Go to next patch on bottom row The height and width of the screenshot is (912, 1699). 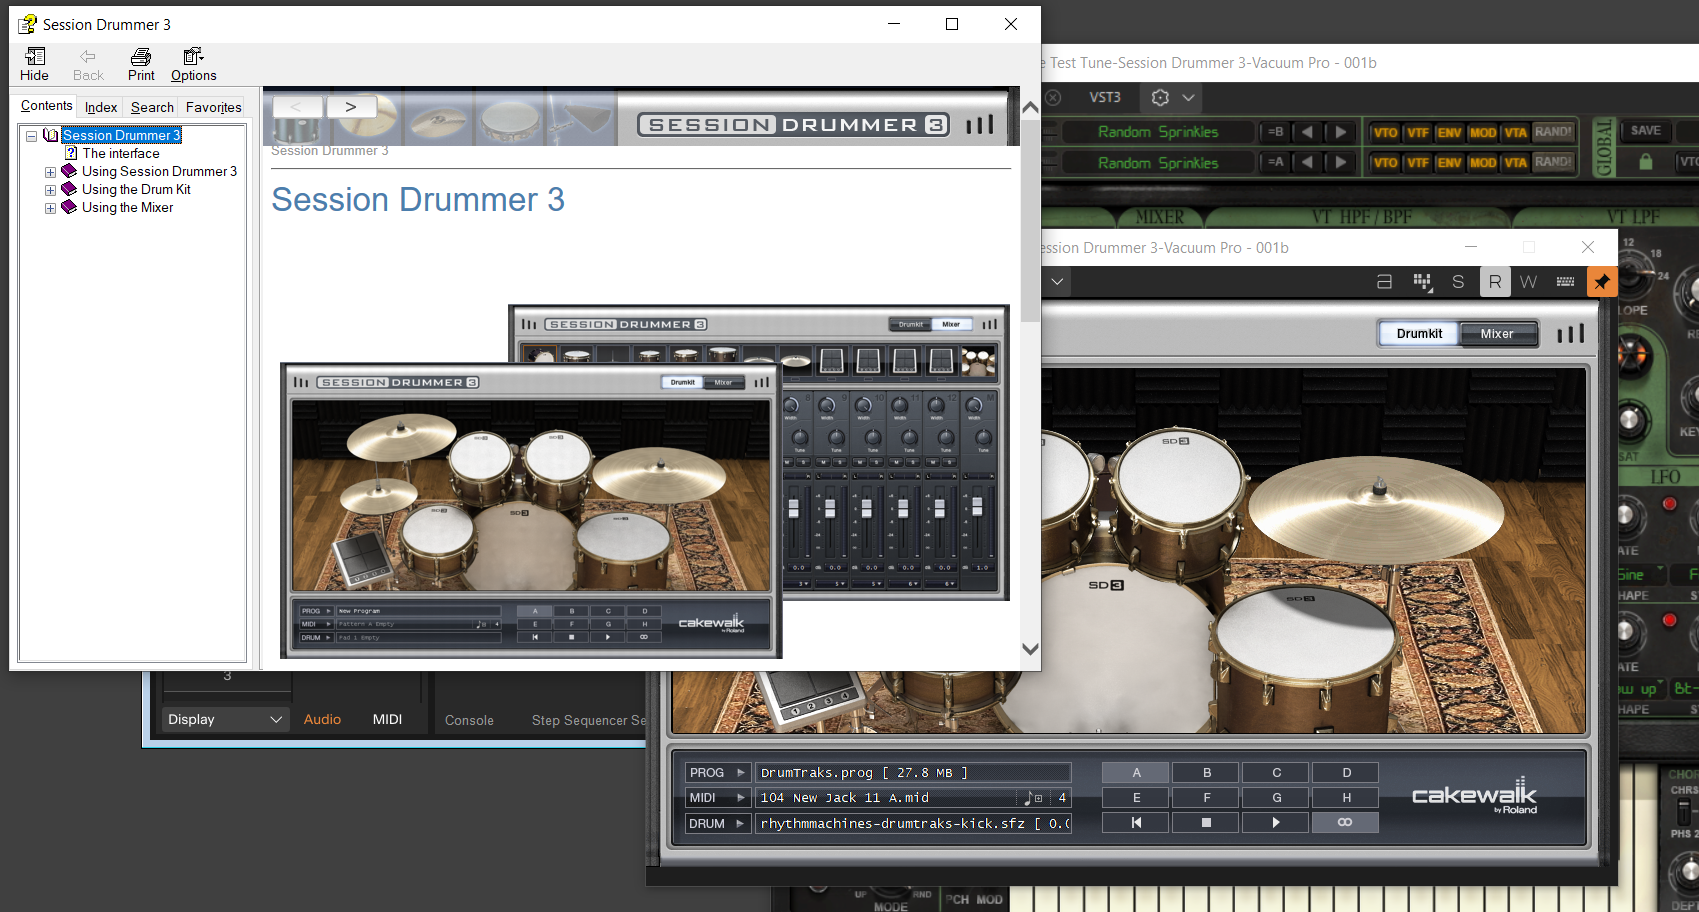(1341, 162)
